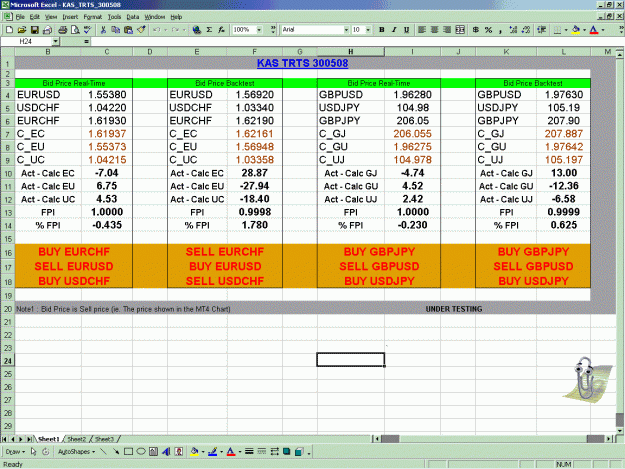
Task: Center align the cell text
Action: pyautogui.click(x=434, y=30)
